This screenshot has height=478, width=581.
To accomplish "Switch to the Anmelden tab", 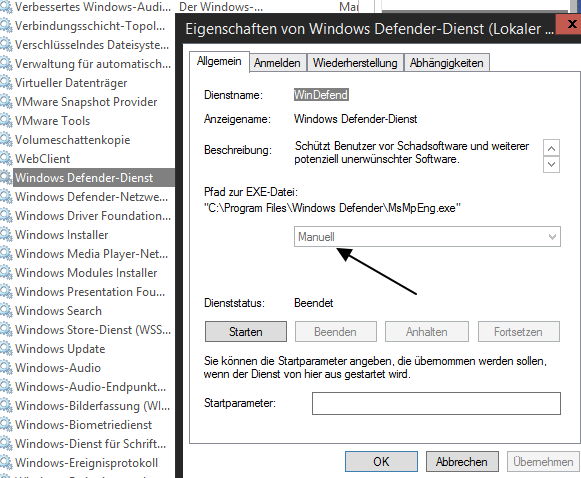I will pyautogui.click(x=277, y=63).
